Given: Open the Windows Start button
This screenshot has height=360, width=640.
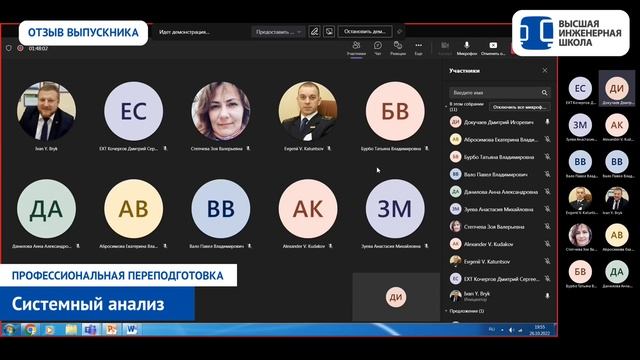Looking at the screenshot, I should (x=9, y=329).
